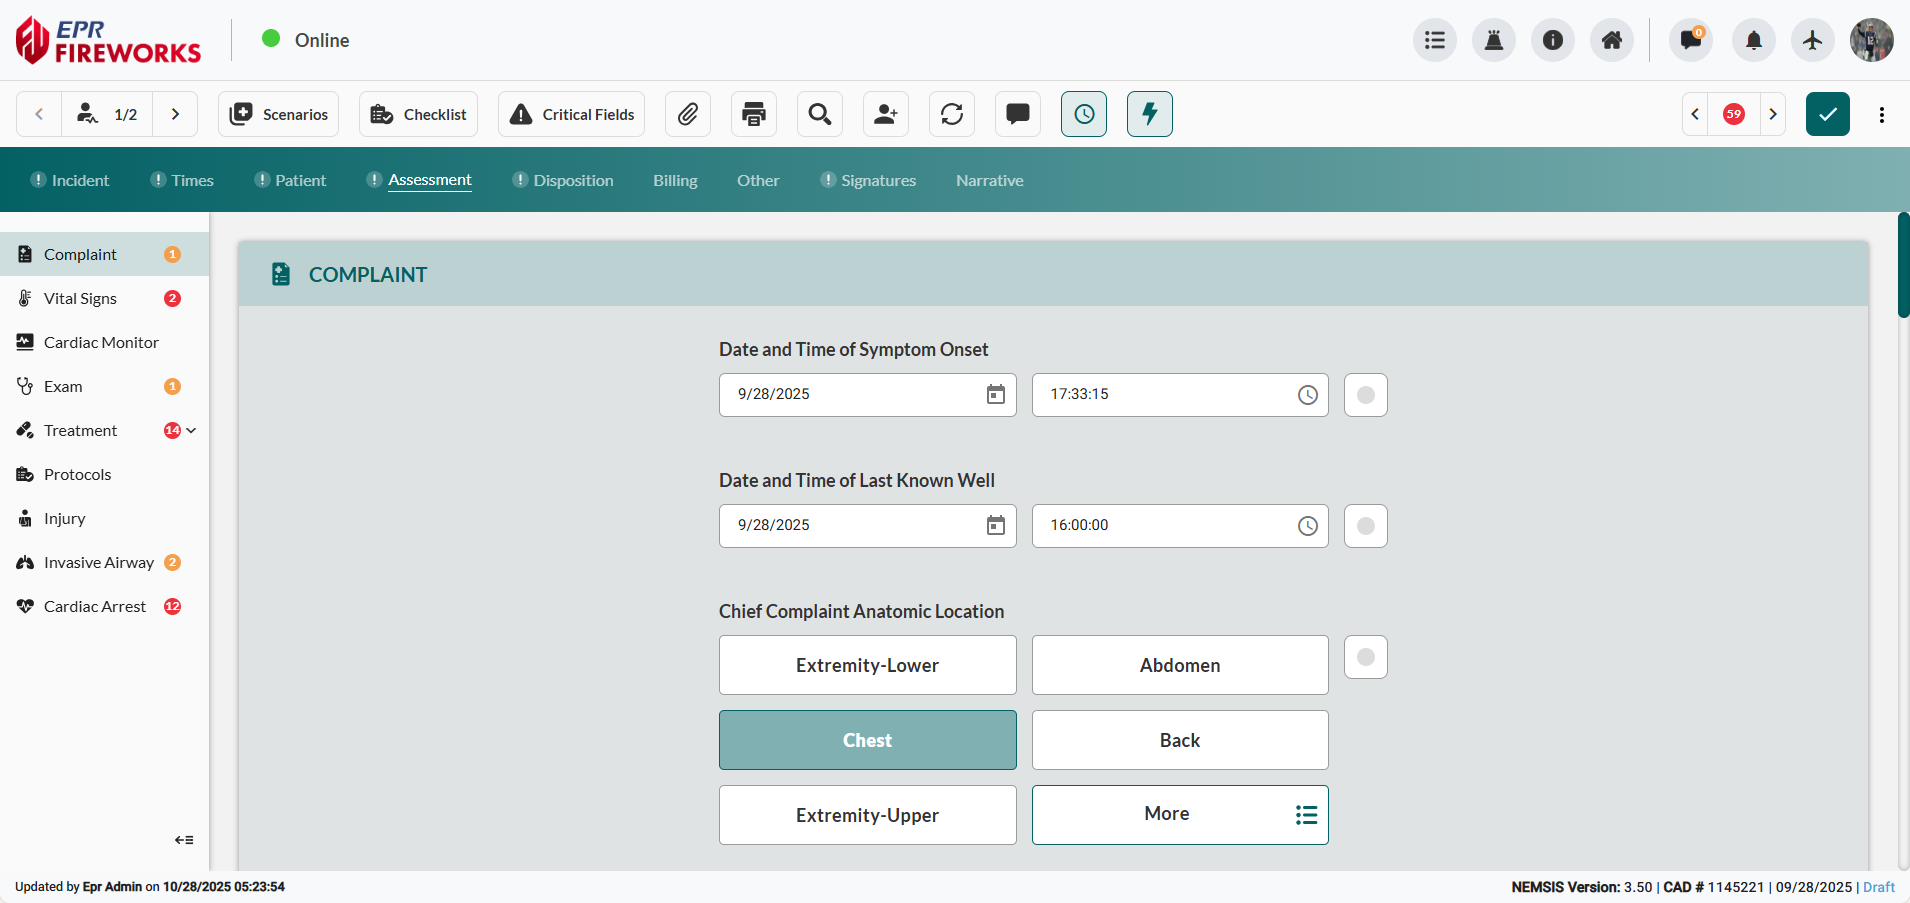
Task: Click the paperclip attachments icon
Action: [687, 114]
